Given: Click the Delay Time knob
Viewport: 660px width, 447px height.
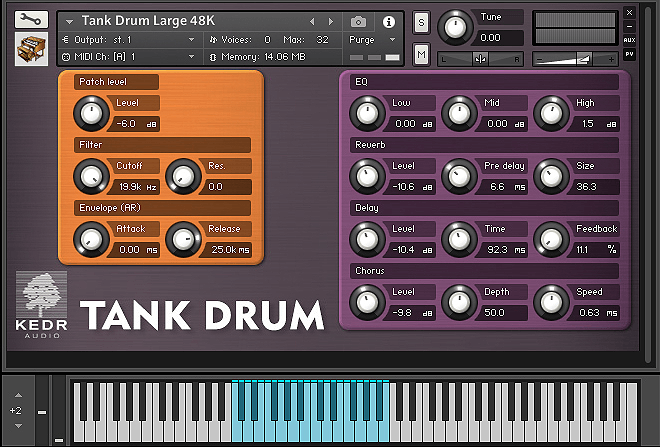Looking at the screenshot, I should point(459,239).
